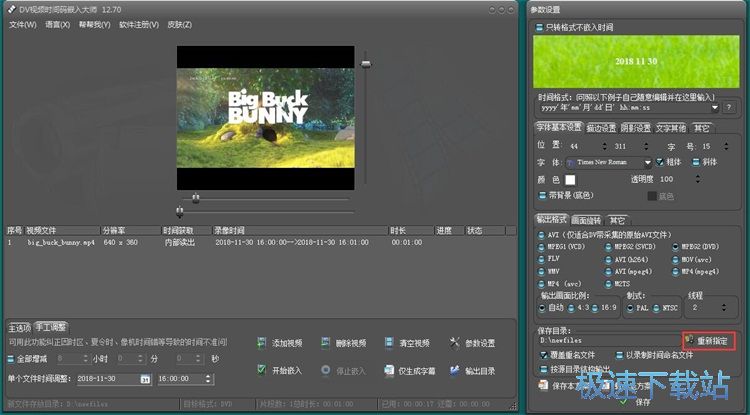750x415 pixels.
Task: Set aspect ratio to 4:3
Action: coord(571,308)
